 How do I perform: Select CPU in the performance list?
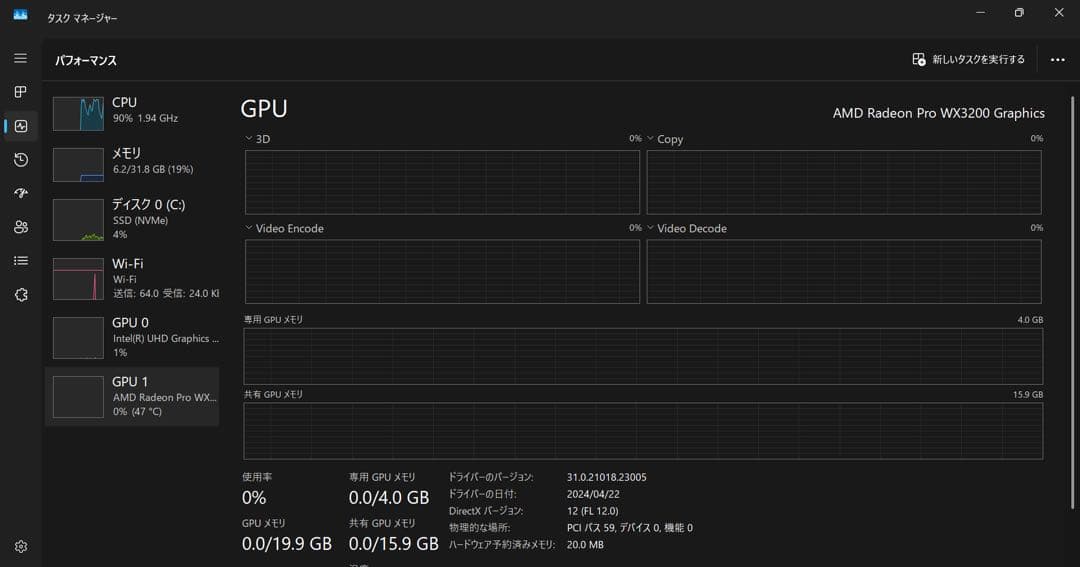point(133,110)
